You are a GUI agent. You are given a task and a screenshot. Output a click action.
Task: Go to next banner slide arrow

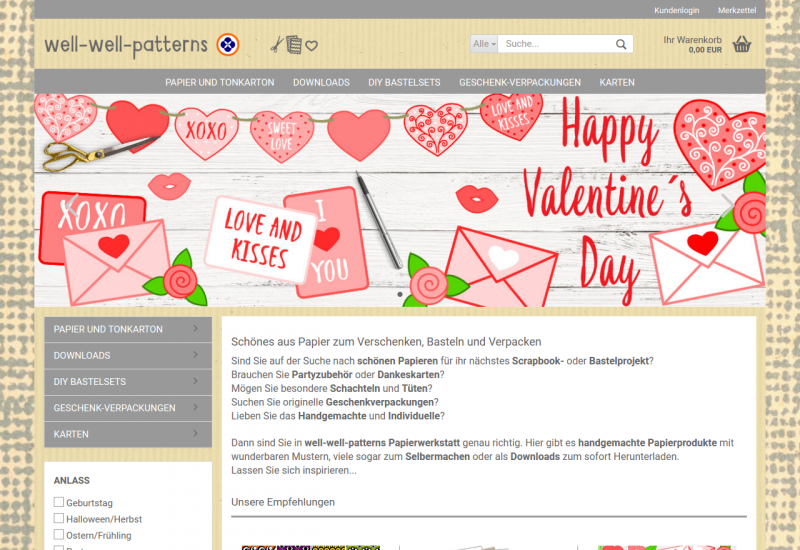729,203
